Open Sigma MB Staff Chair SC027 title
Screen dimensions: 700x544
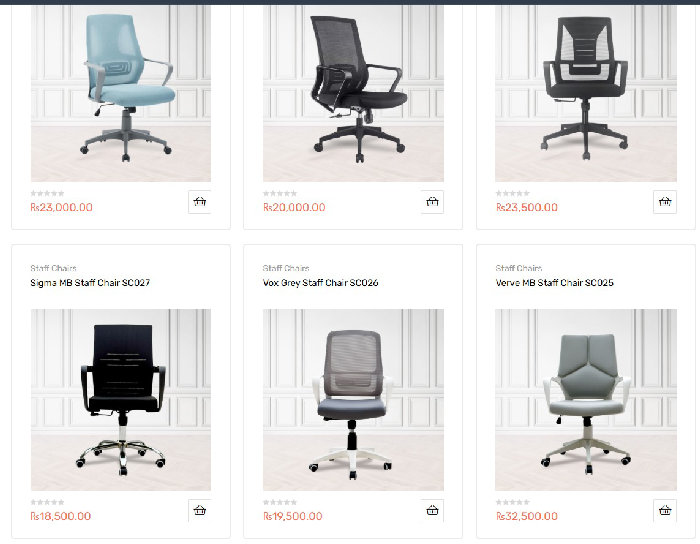tap(90, 282)
